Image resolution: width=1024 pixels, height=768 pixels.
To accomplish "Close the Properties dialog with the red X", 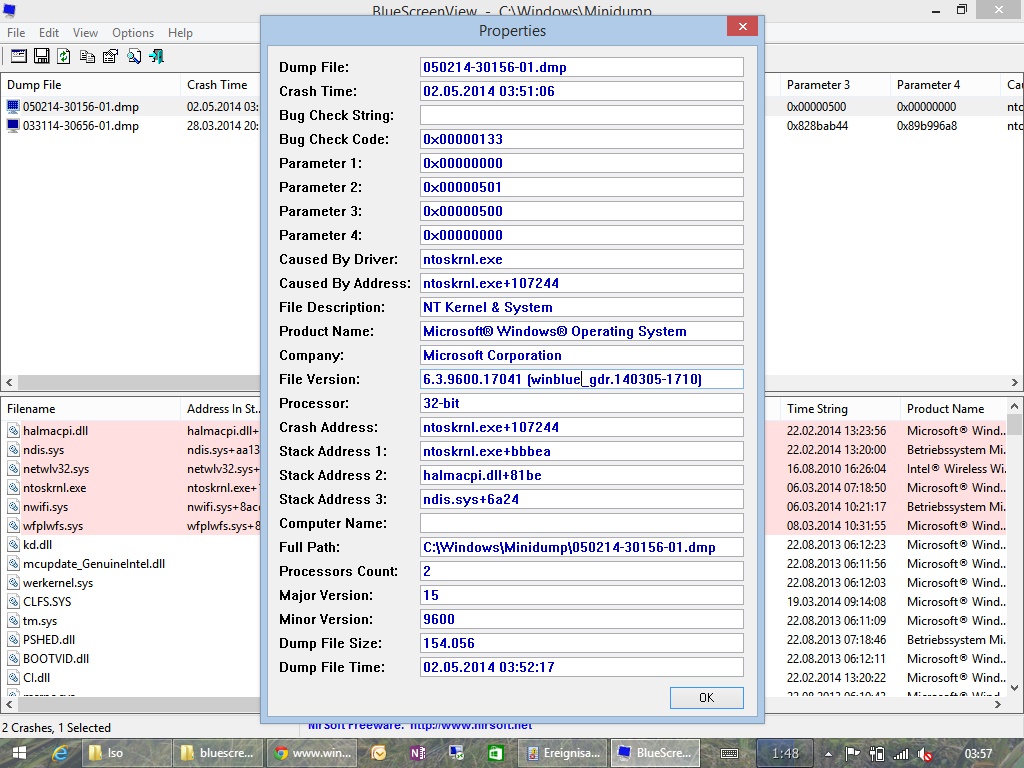I will pyautogui.click(x=743, y=26).
